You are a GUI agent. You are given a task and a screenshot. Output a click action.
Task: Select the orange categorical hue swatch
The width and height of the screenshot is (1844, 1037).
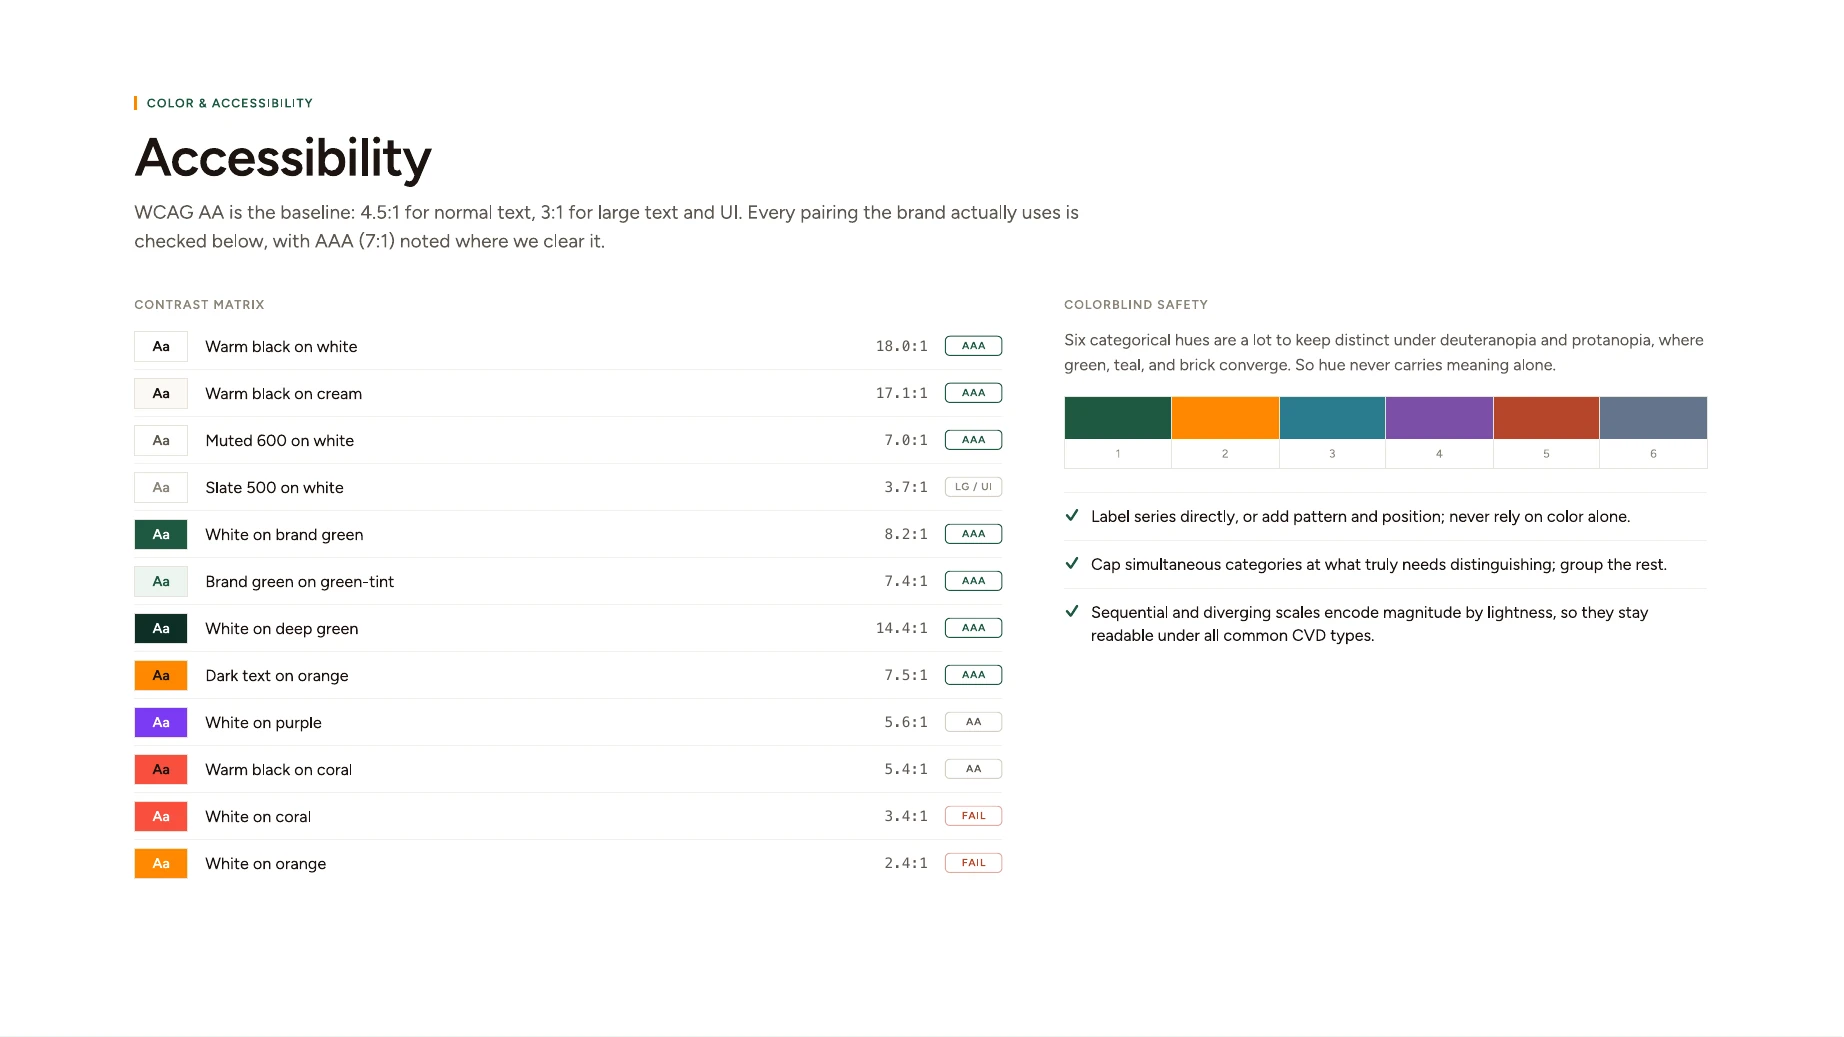pos(1225,418)
